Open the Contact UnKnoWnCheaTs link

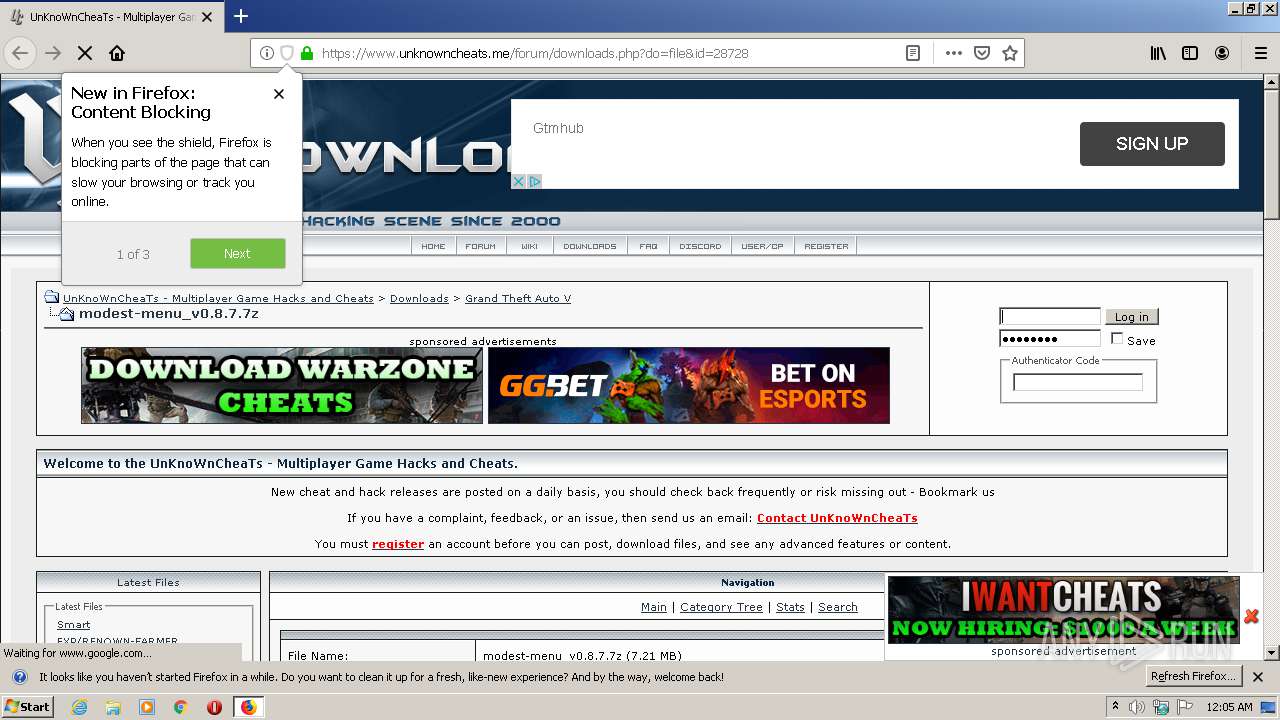(837, 518)
